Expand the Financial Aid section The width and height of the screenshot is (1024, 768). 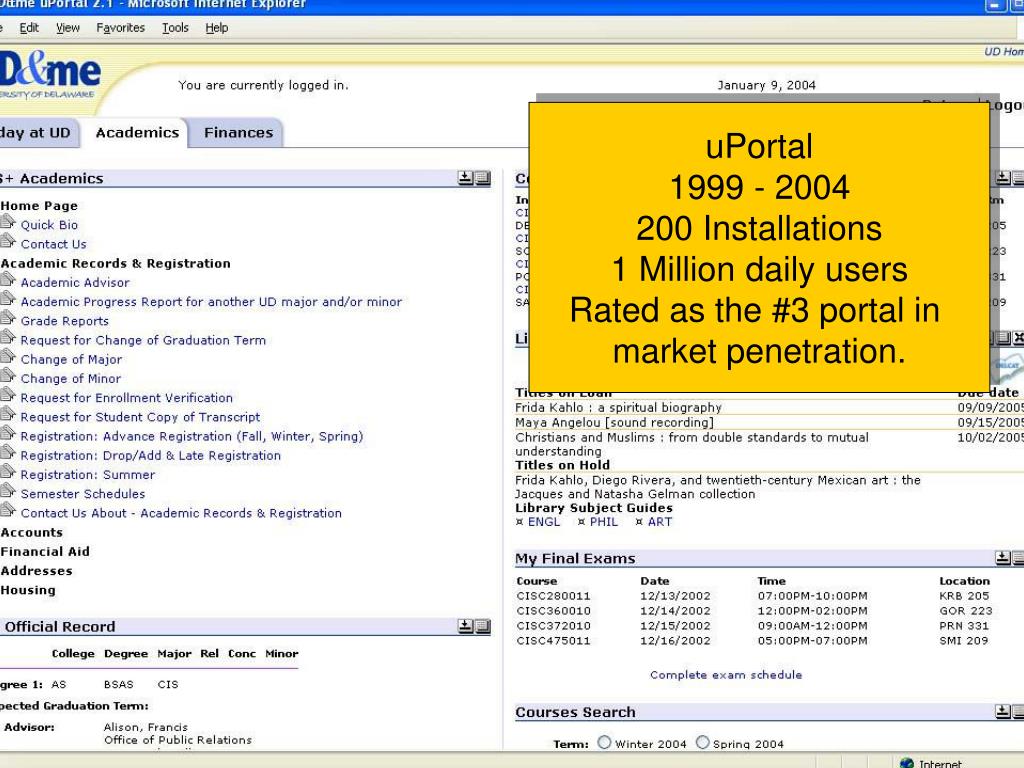click(x=45, y=551)
